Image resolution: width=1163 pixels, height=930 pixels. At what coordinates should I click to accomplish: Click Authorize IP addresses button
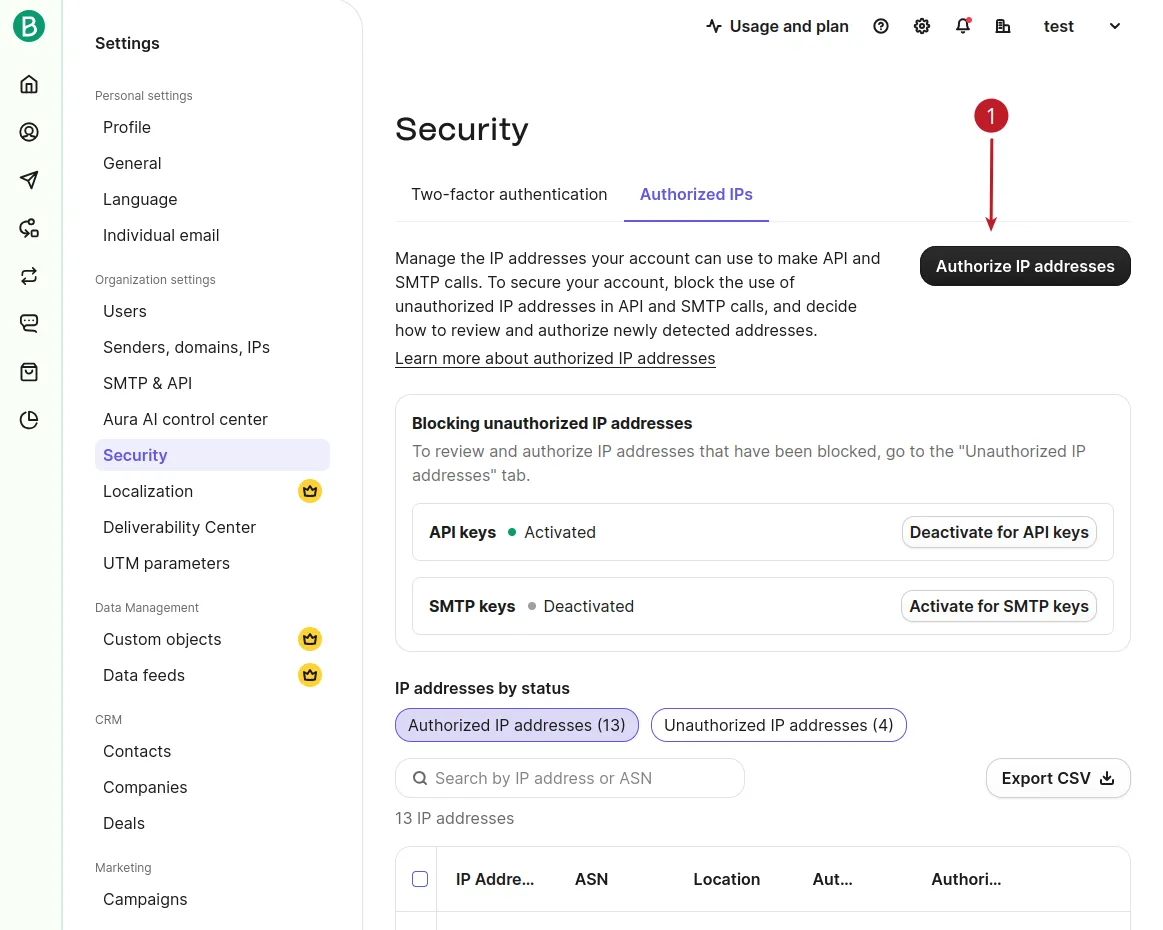(1024, 266)
